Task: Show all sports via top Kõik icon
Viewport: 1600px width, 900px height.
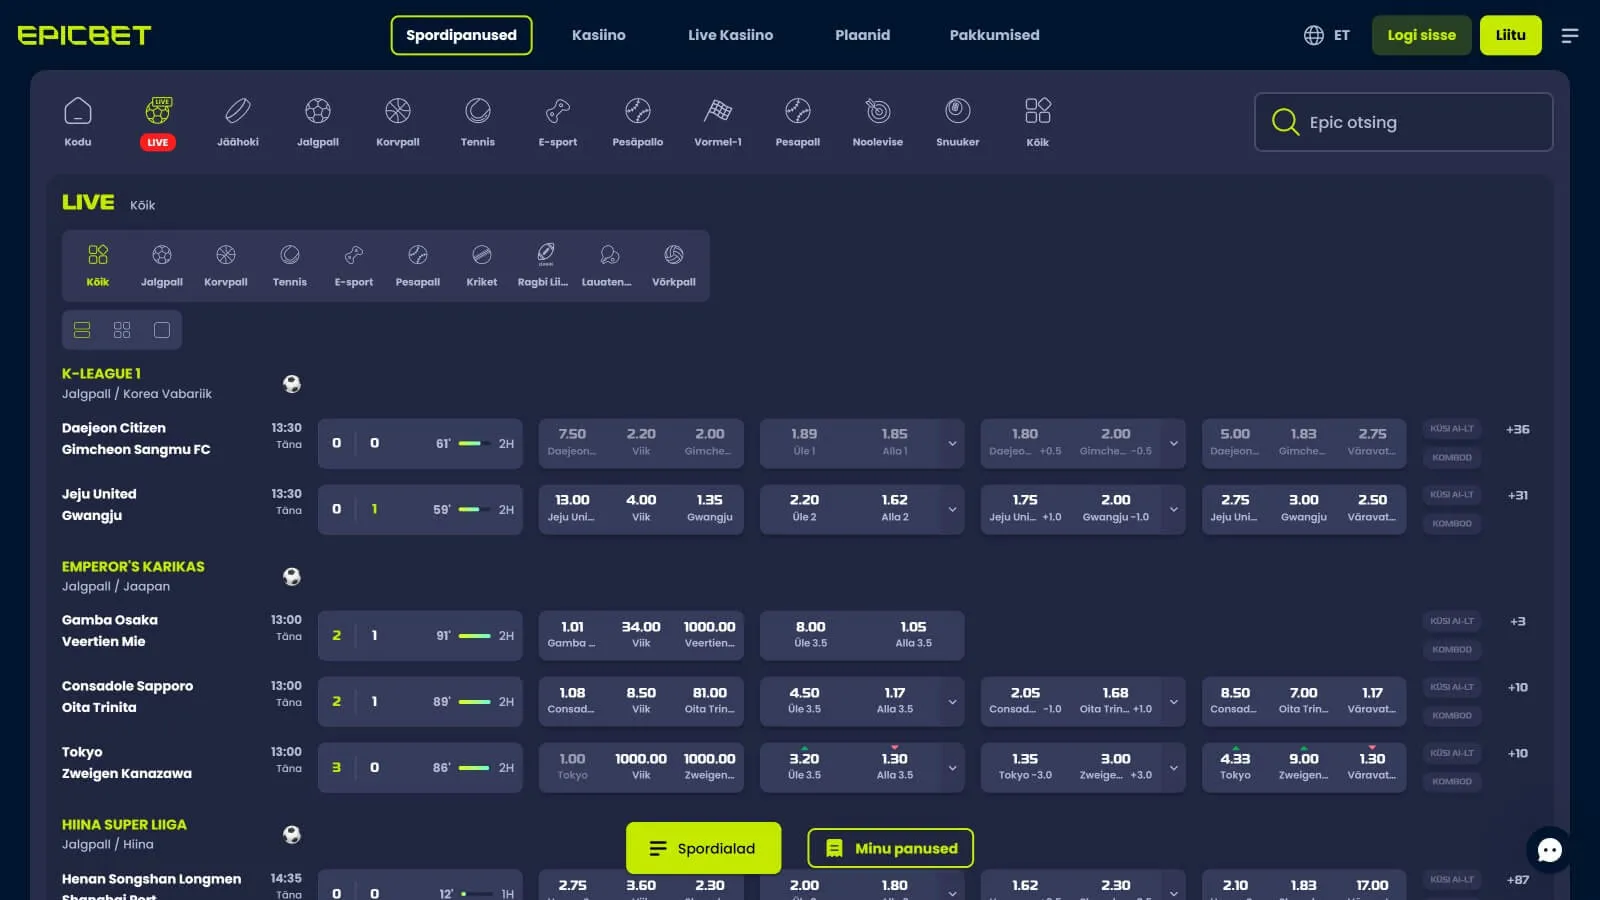Action: click(1038, 122)
